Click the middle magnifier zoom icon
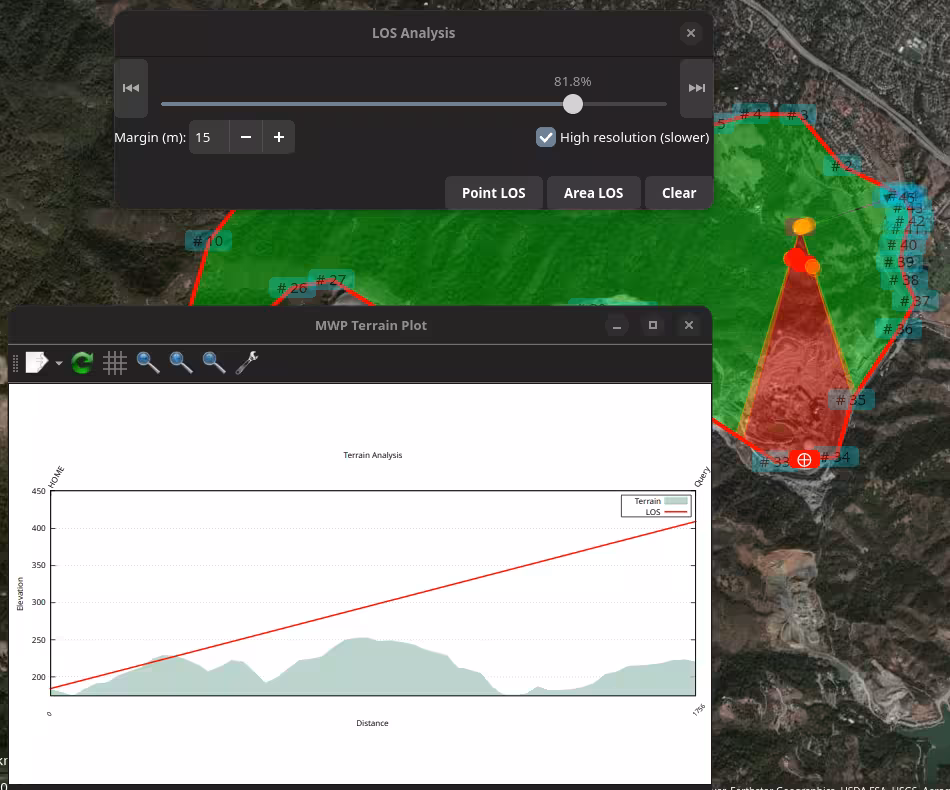950x790 pixels. (x=181, y=363)
